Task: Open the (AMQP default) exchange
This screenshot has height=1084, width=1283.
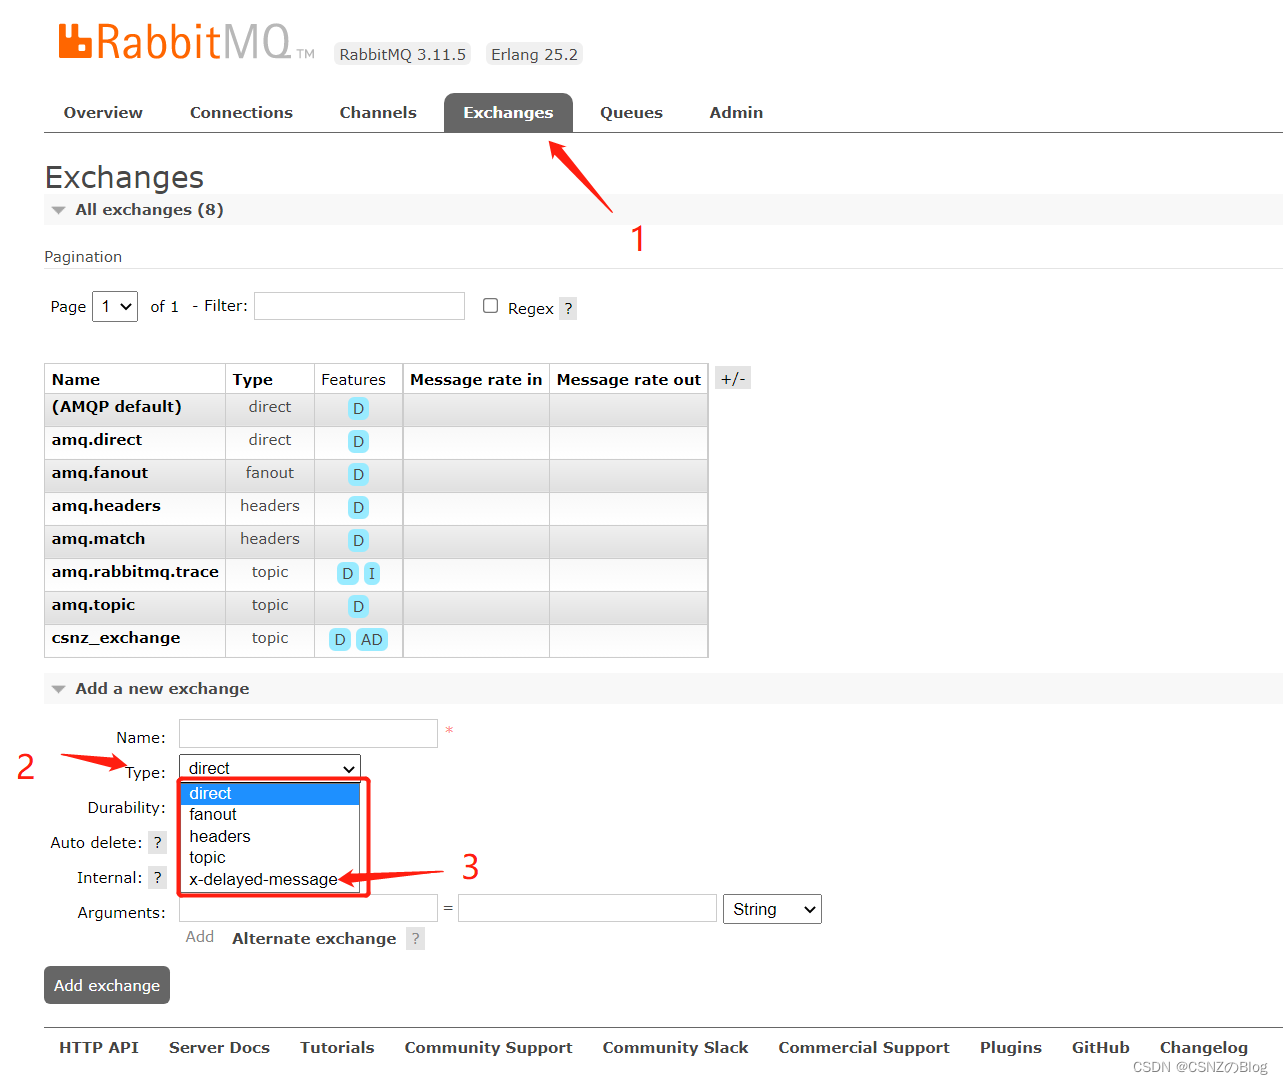Action: (117, 407)
